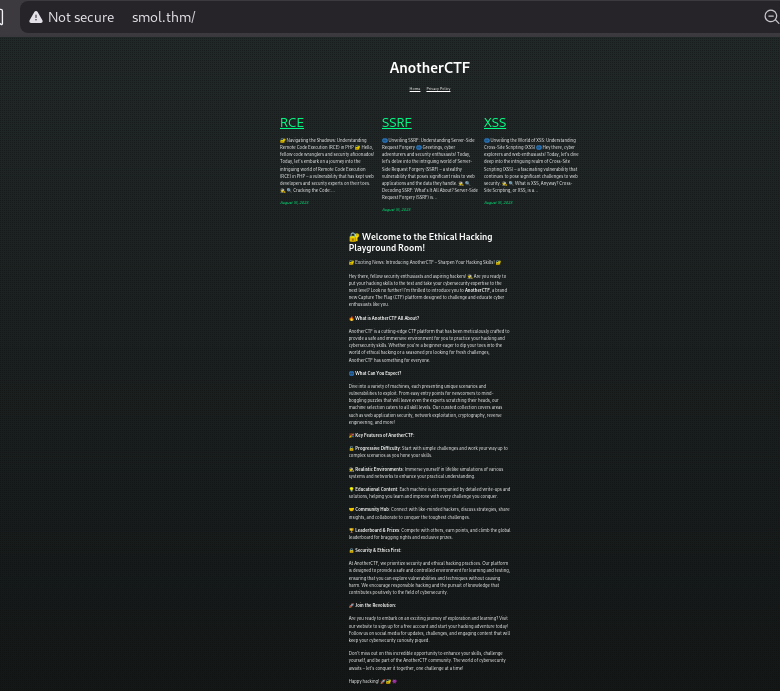The image size is (780, 691).
Task: Go to the Home menu item
Action: [x=415, y=89]
